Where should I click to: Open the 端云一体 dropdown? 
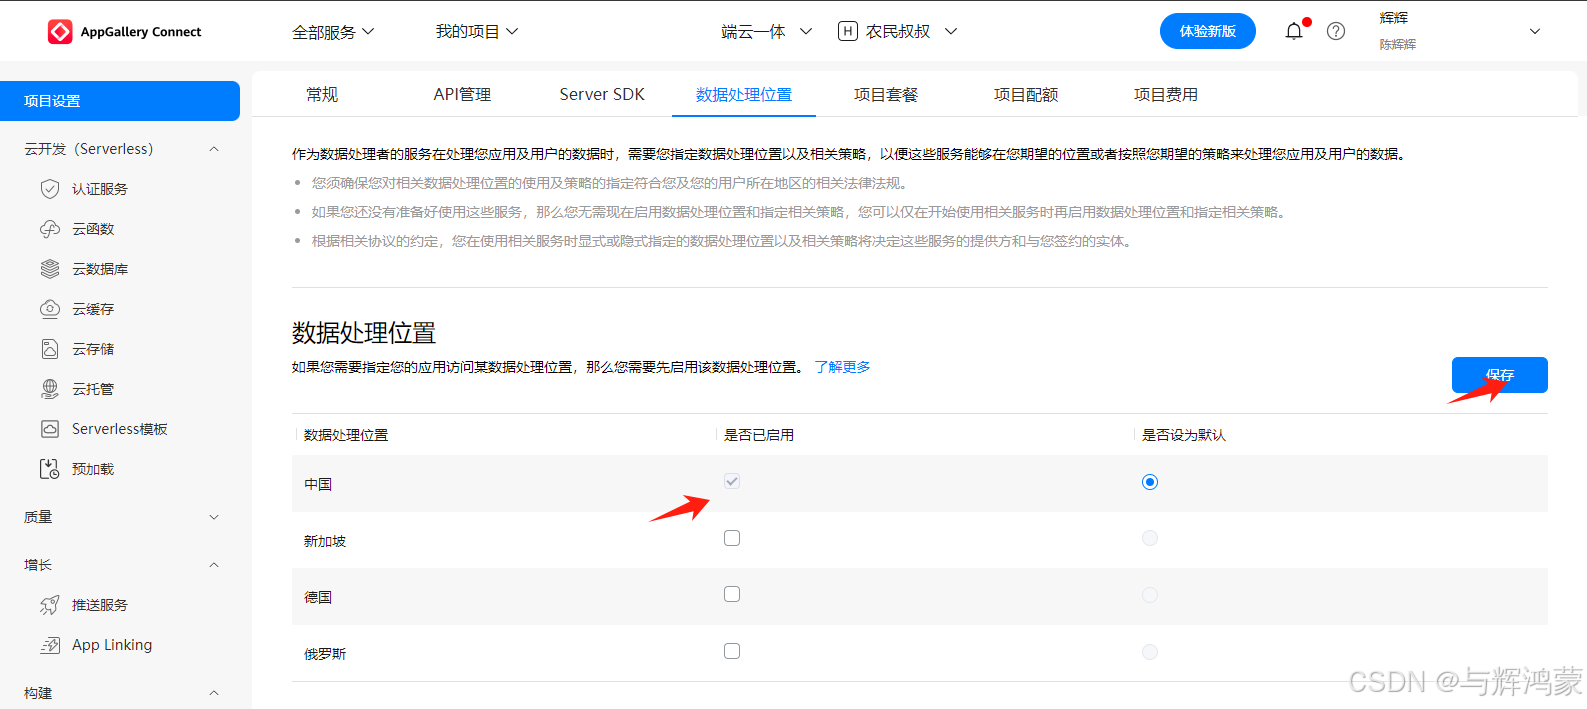[x=767, y=32]
